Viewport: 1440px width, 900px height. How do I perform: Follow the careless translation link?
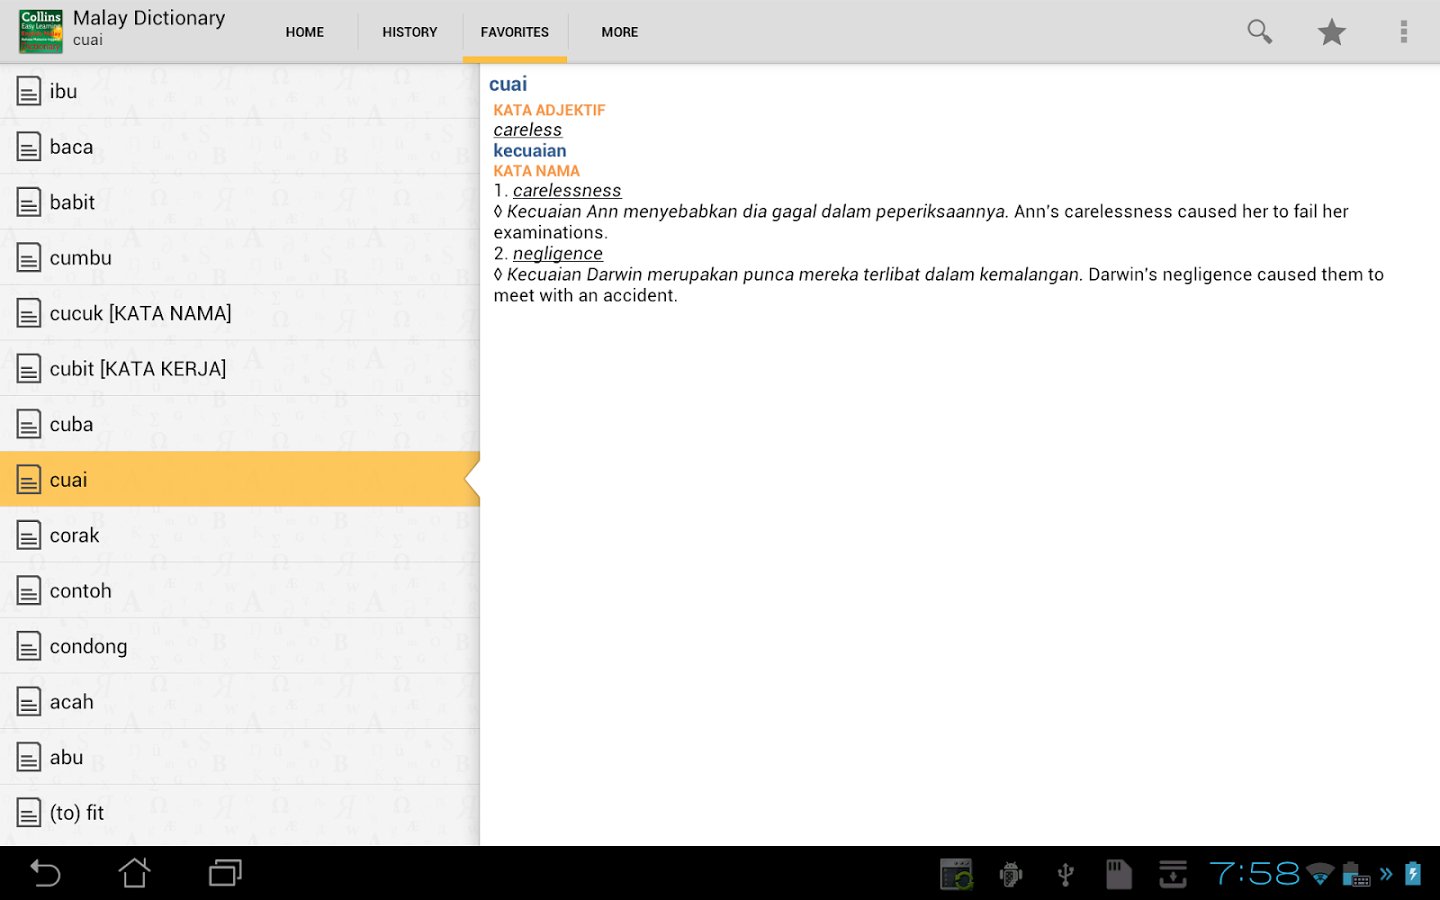[x=527, y=130]
